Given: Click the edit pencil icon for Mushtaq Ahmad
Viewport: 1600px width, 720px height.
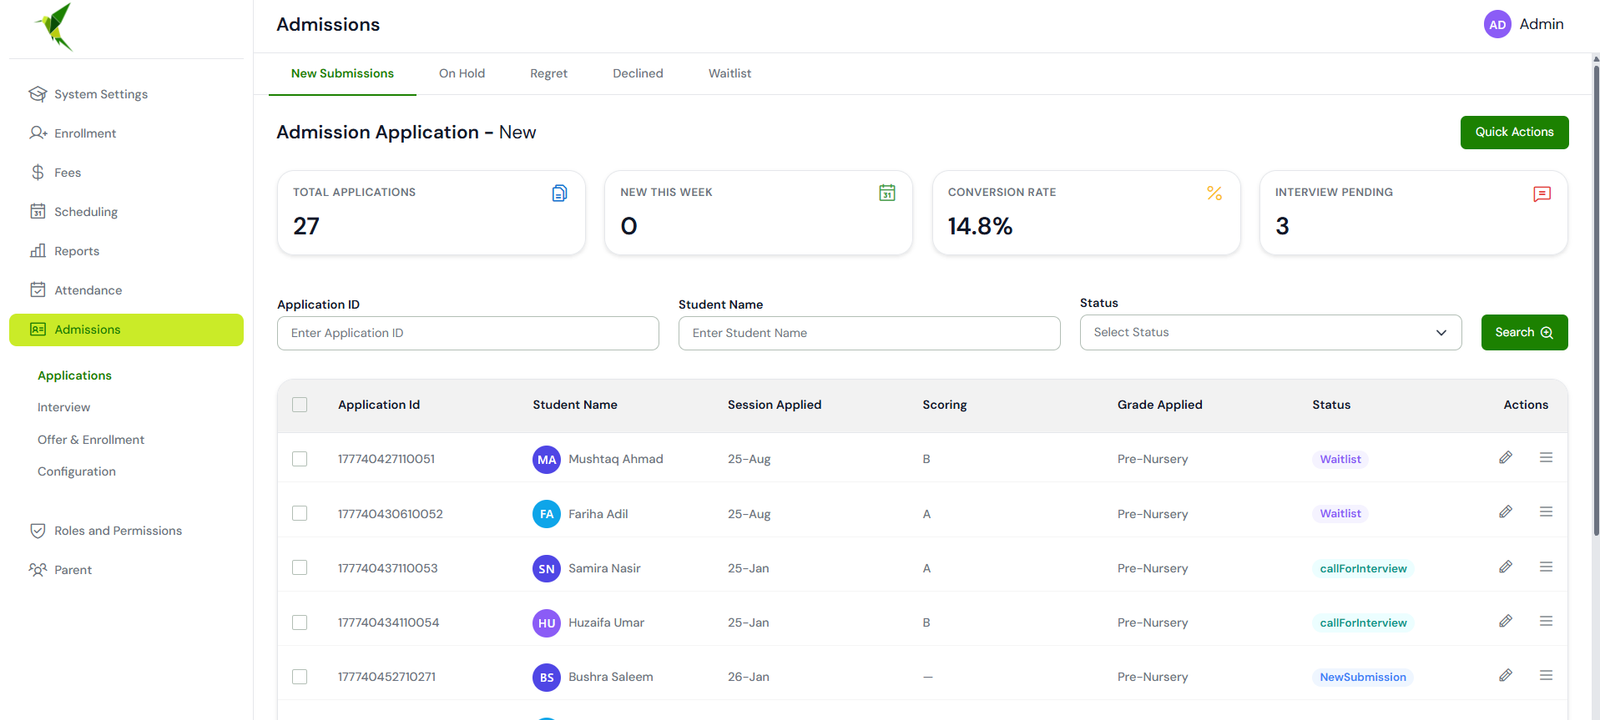Looking at the screenshot, I should coord(1505,457).
